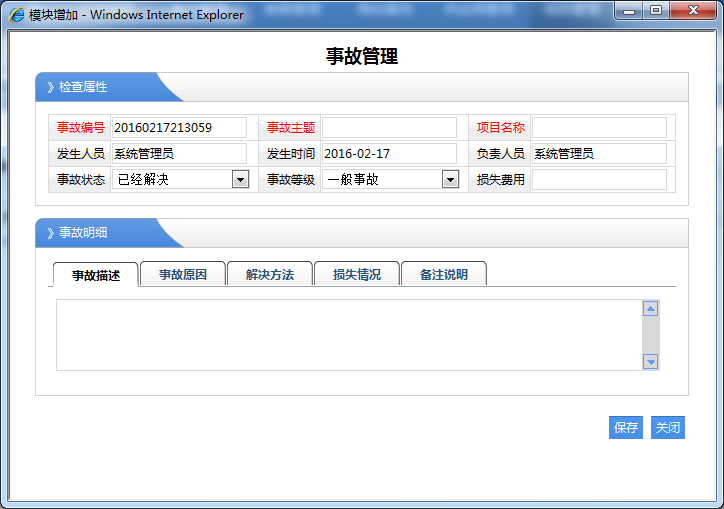Screen dimensions: 724x509
Task: Click the 检查属性 section chevron icon
Action: tap(50, 87)
